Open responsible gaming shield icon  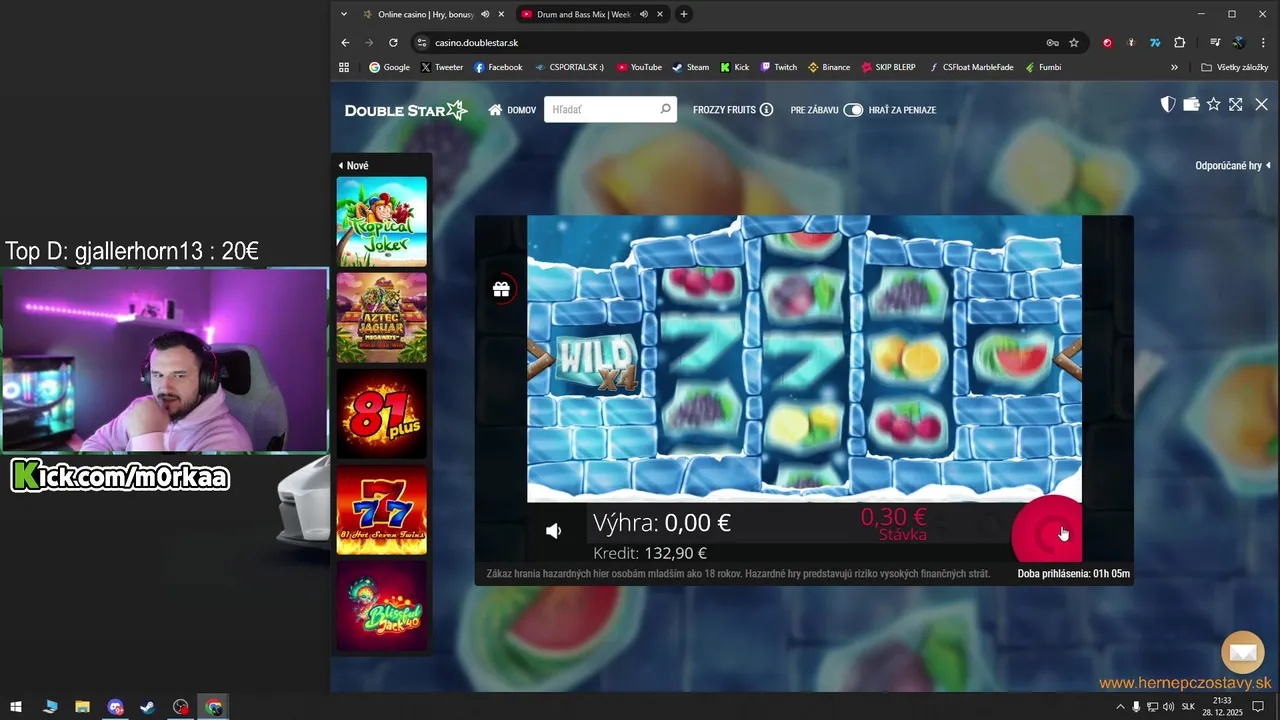coord(1167,104)
